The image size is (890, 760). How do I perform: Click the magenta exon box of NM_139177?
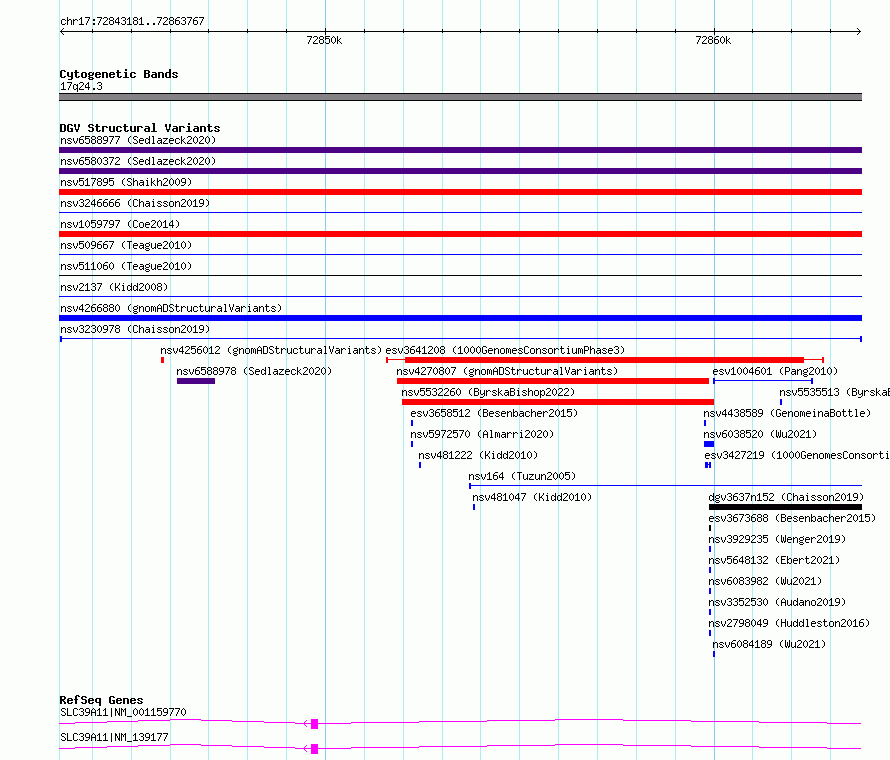pyautogui.click(x=314, y=749)
